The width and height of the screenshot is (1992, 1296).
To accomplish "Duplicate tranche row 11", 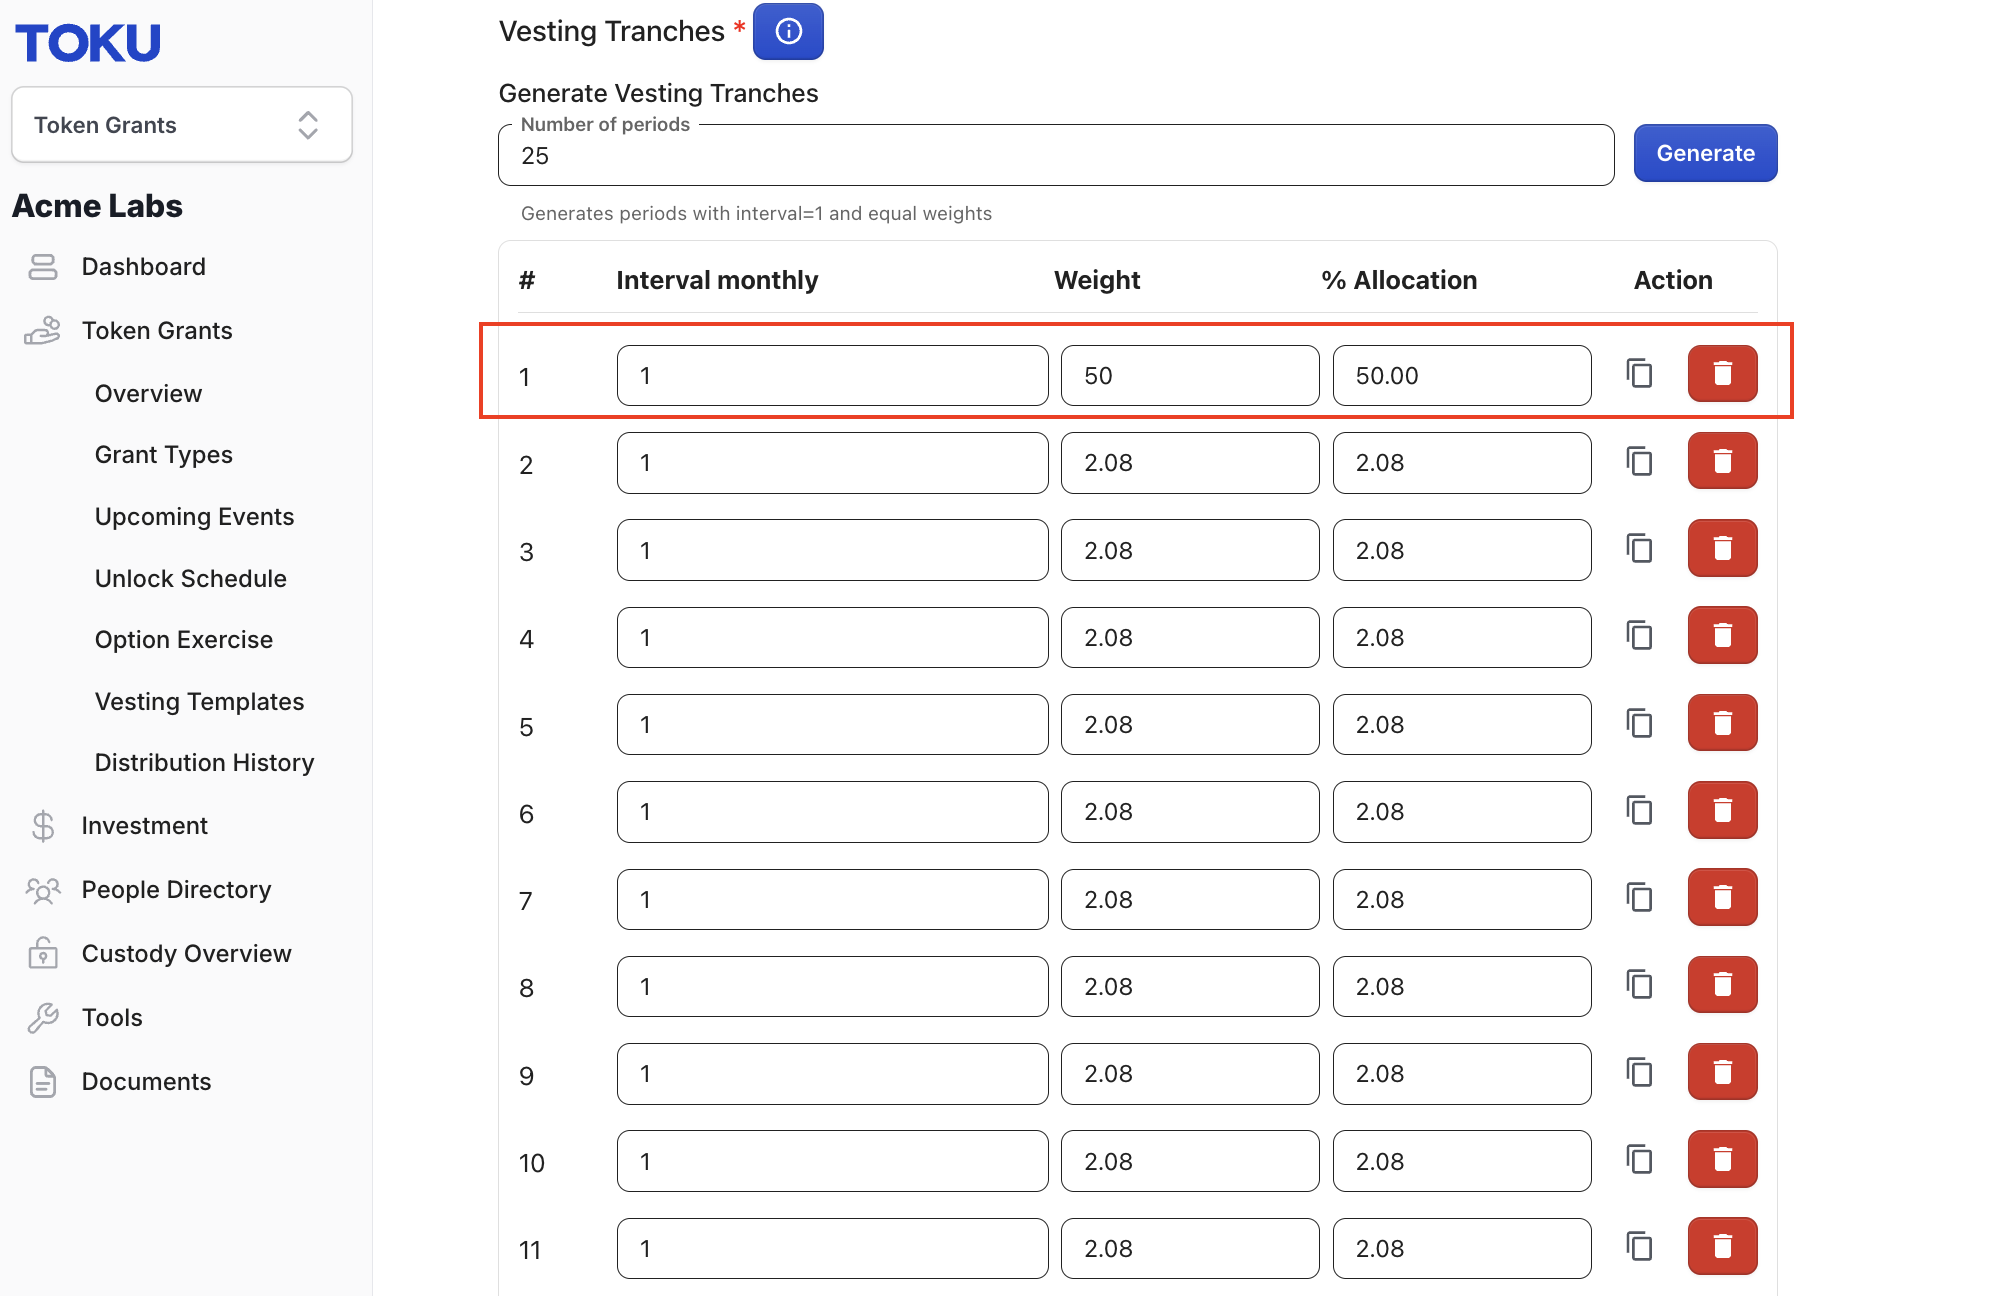I will 1639,1247.
